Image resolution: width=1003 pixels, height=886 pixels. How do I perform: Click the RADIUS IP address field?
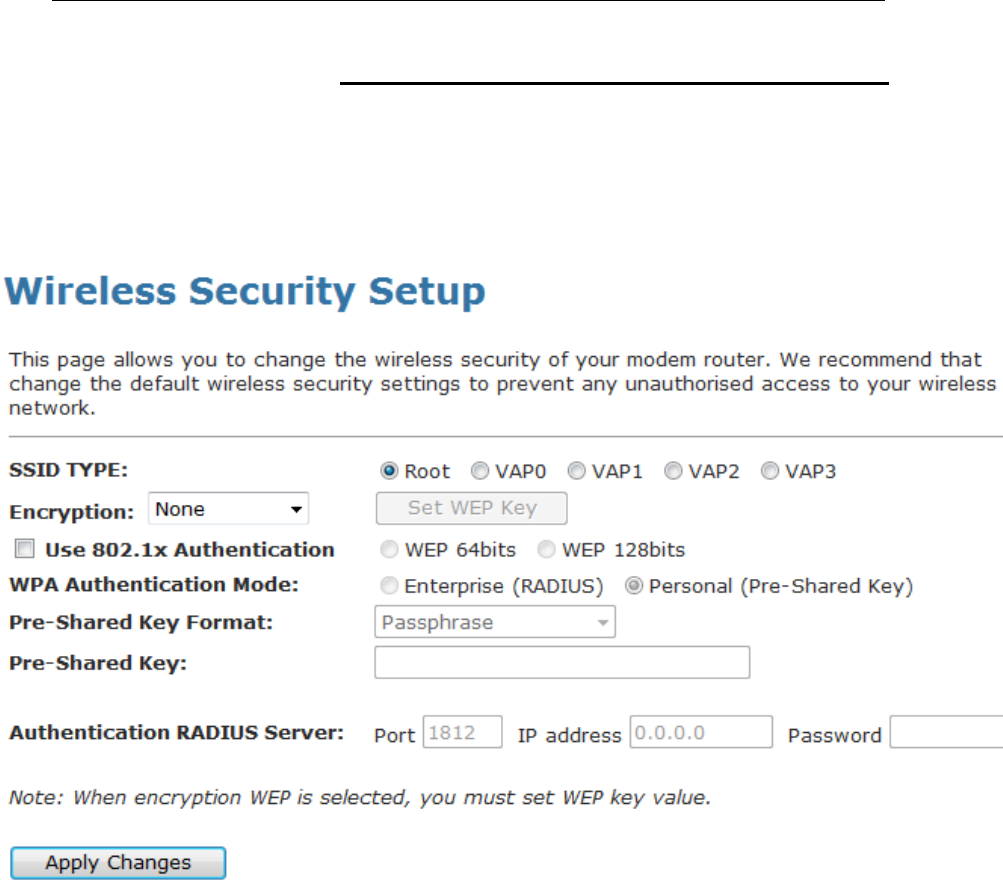[701, 733]
